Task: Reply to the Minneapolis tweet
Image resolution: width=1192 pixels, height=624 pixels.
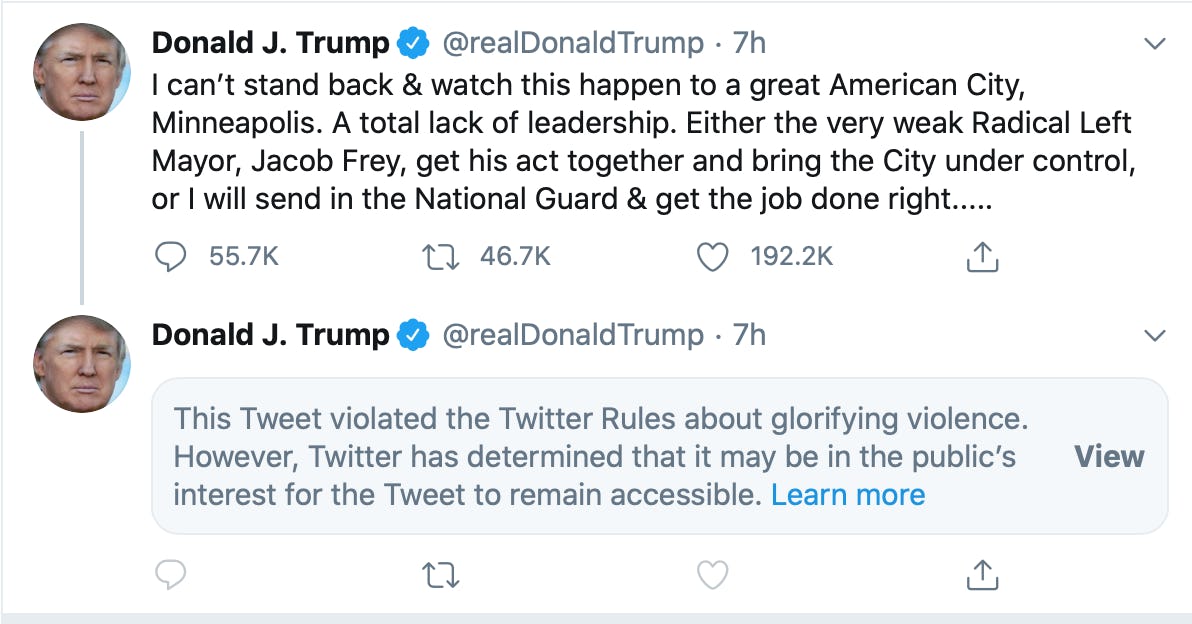Action: [172, 257]
